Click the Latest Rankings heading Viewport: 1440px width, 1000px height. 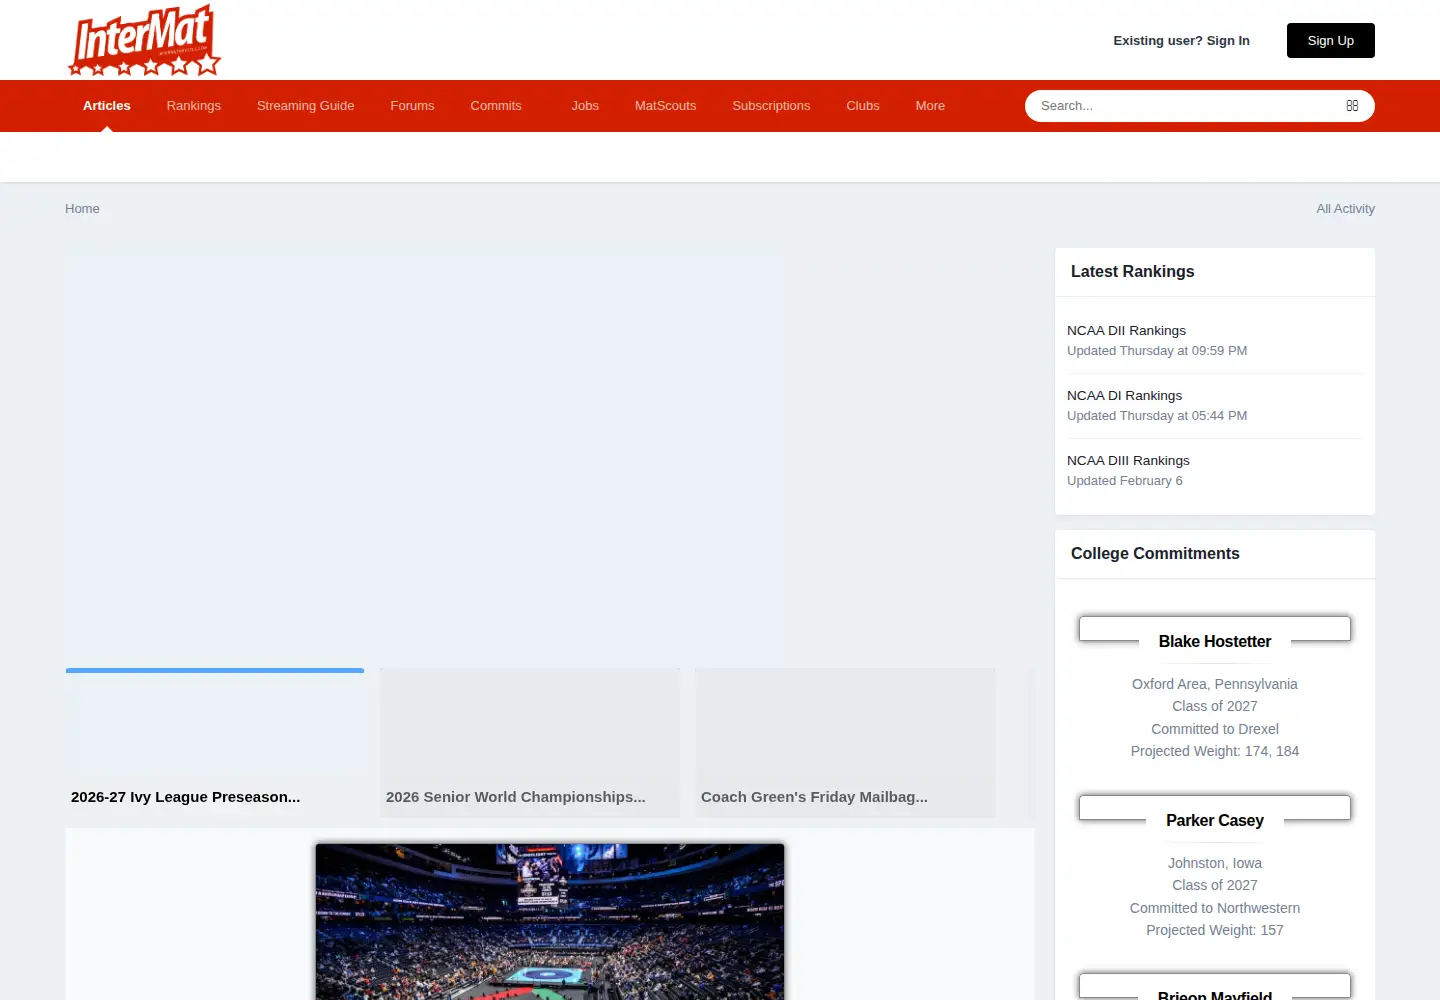(1132, 272)
